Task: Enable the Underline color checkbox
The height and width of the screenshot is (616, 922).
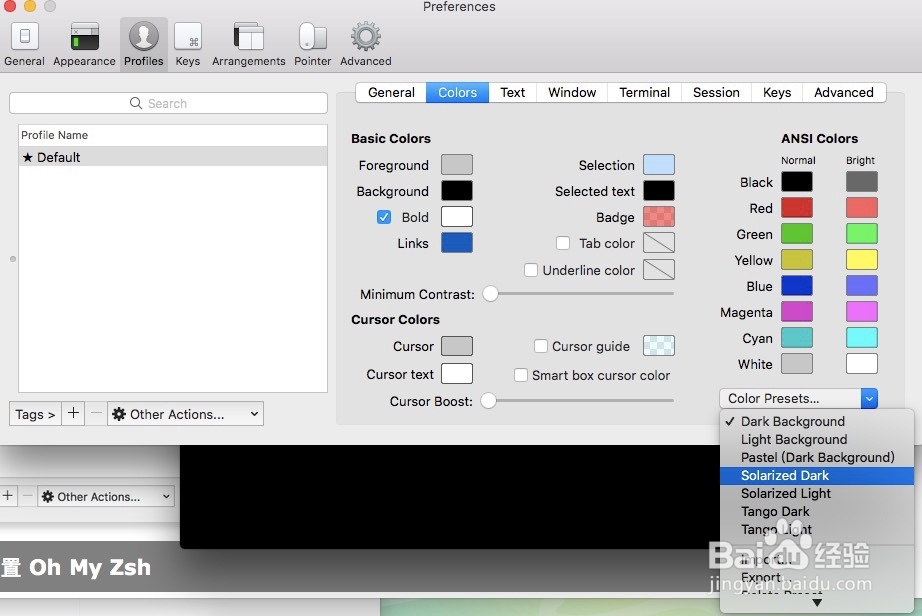Action: tap(530, 270)
